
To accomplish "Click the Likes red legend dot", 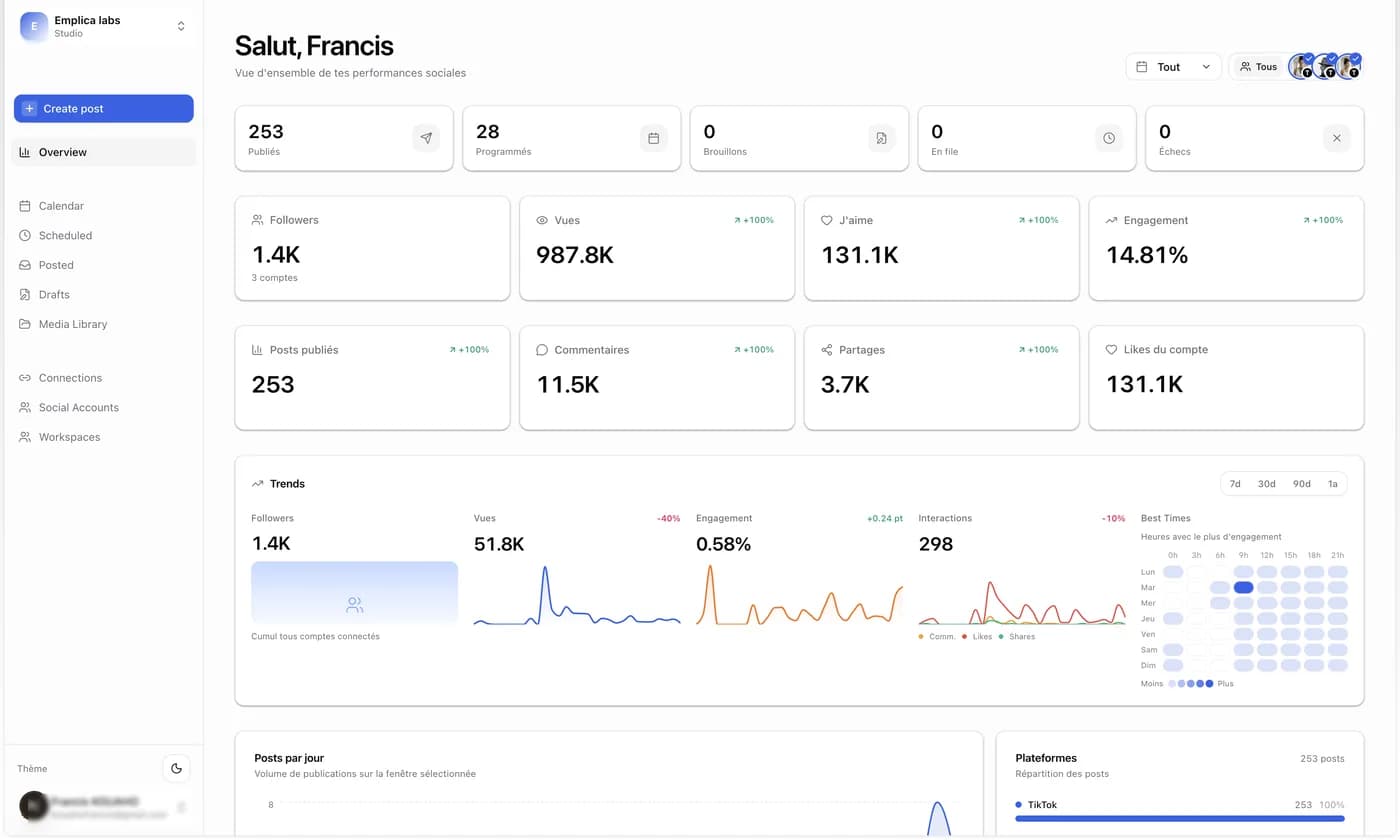I will pyautogui.click(x=965, y=637).
